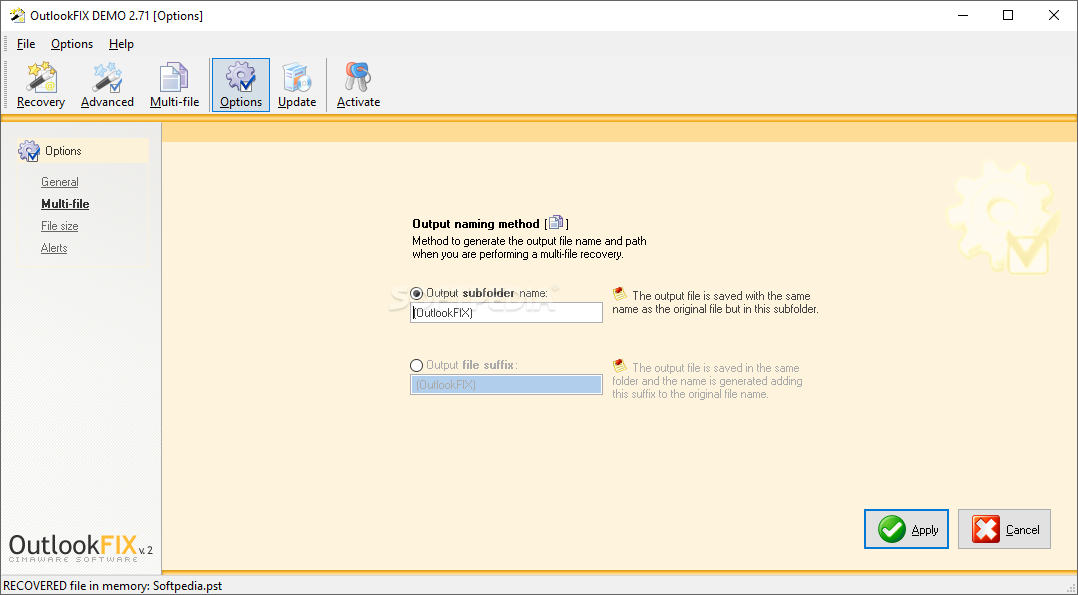The height and width of the screenshot is (595, 1078).
Task: Click the multi-file icon beside Output naming method
Action: coord(556,223)
